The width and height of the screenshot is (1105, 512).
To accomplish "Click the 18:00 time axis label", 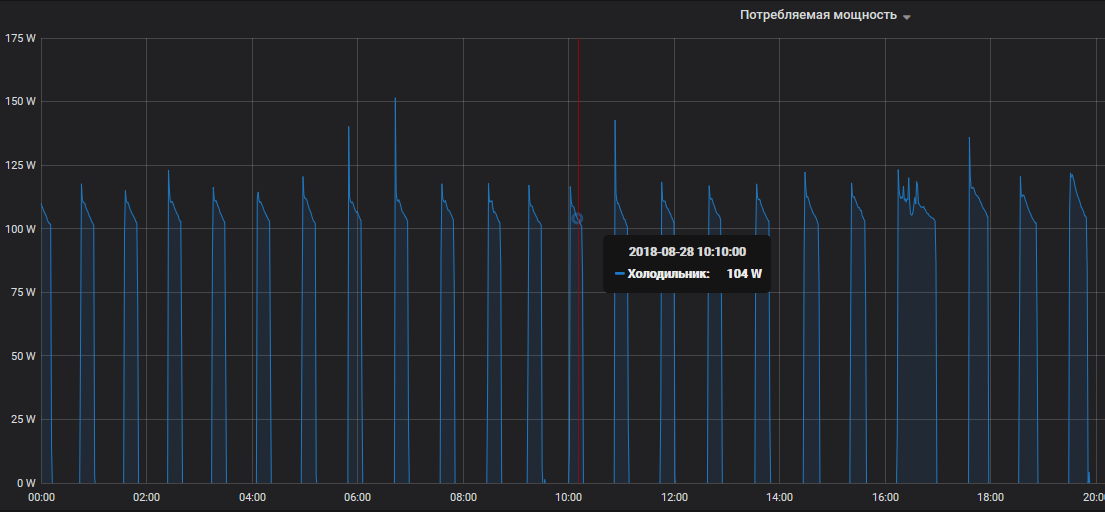I will pyautogui.click(x=991, y=497).
